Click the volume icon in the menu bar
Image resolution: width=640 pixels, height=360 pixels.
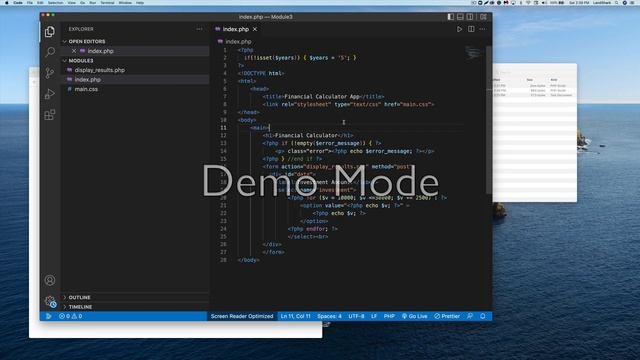click(x=544, y=2)
